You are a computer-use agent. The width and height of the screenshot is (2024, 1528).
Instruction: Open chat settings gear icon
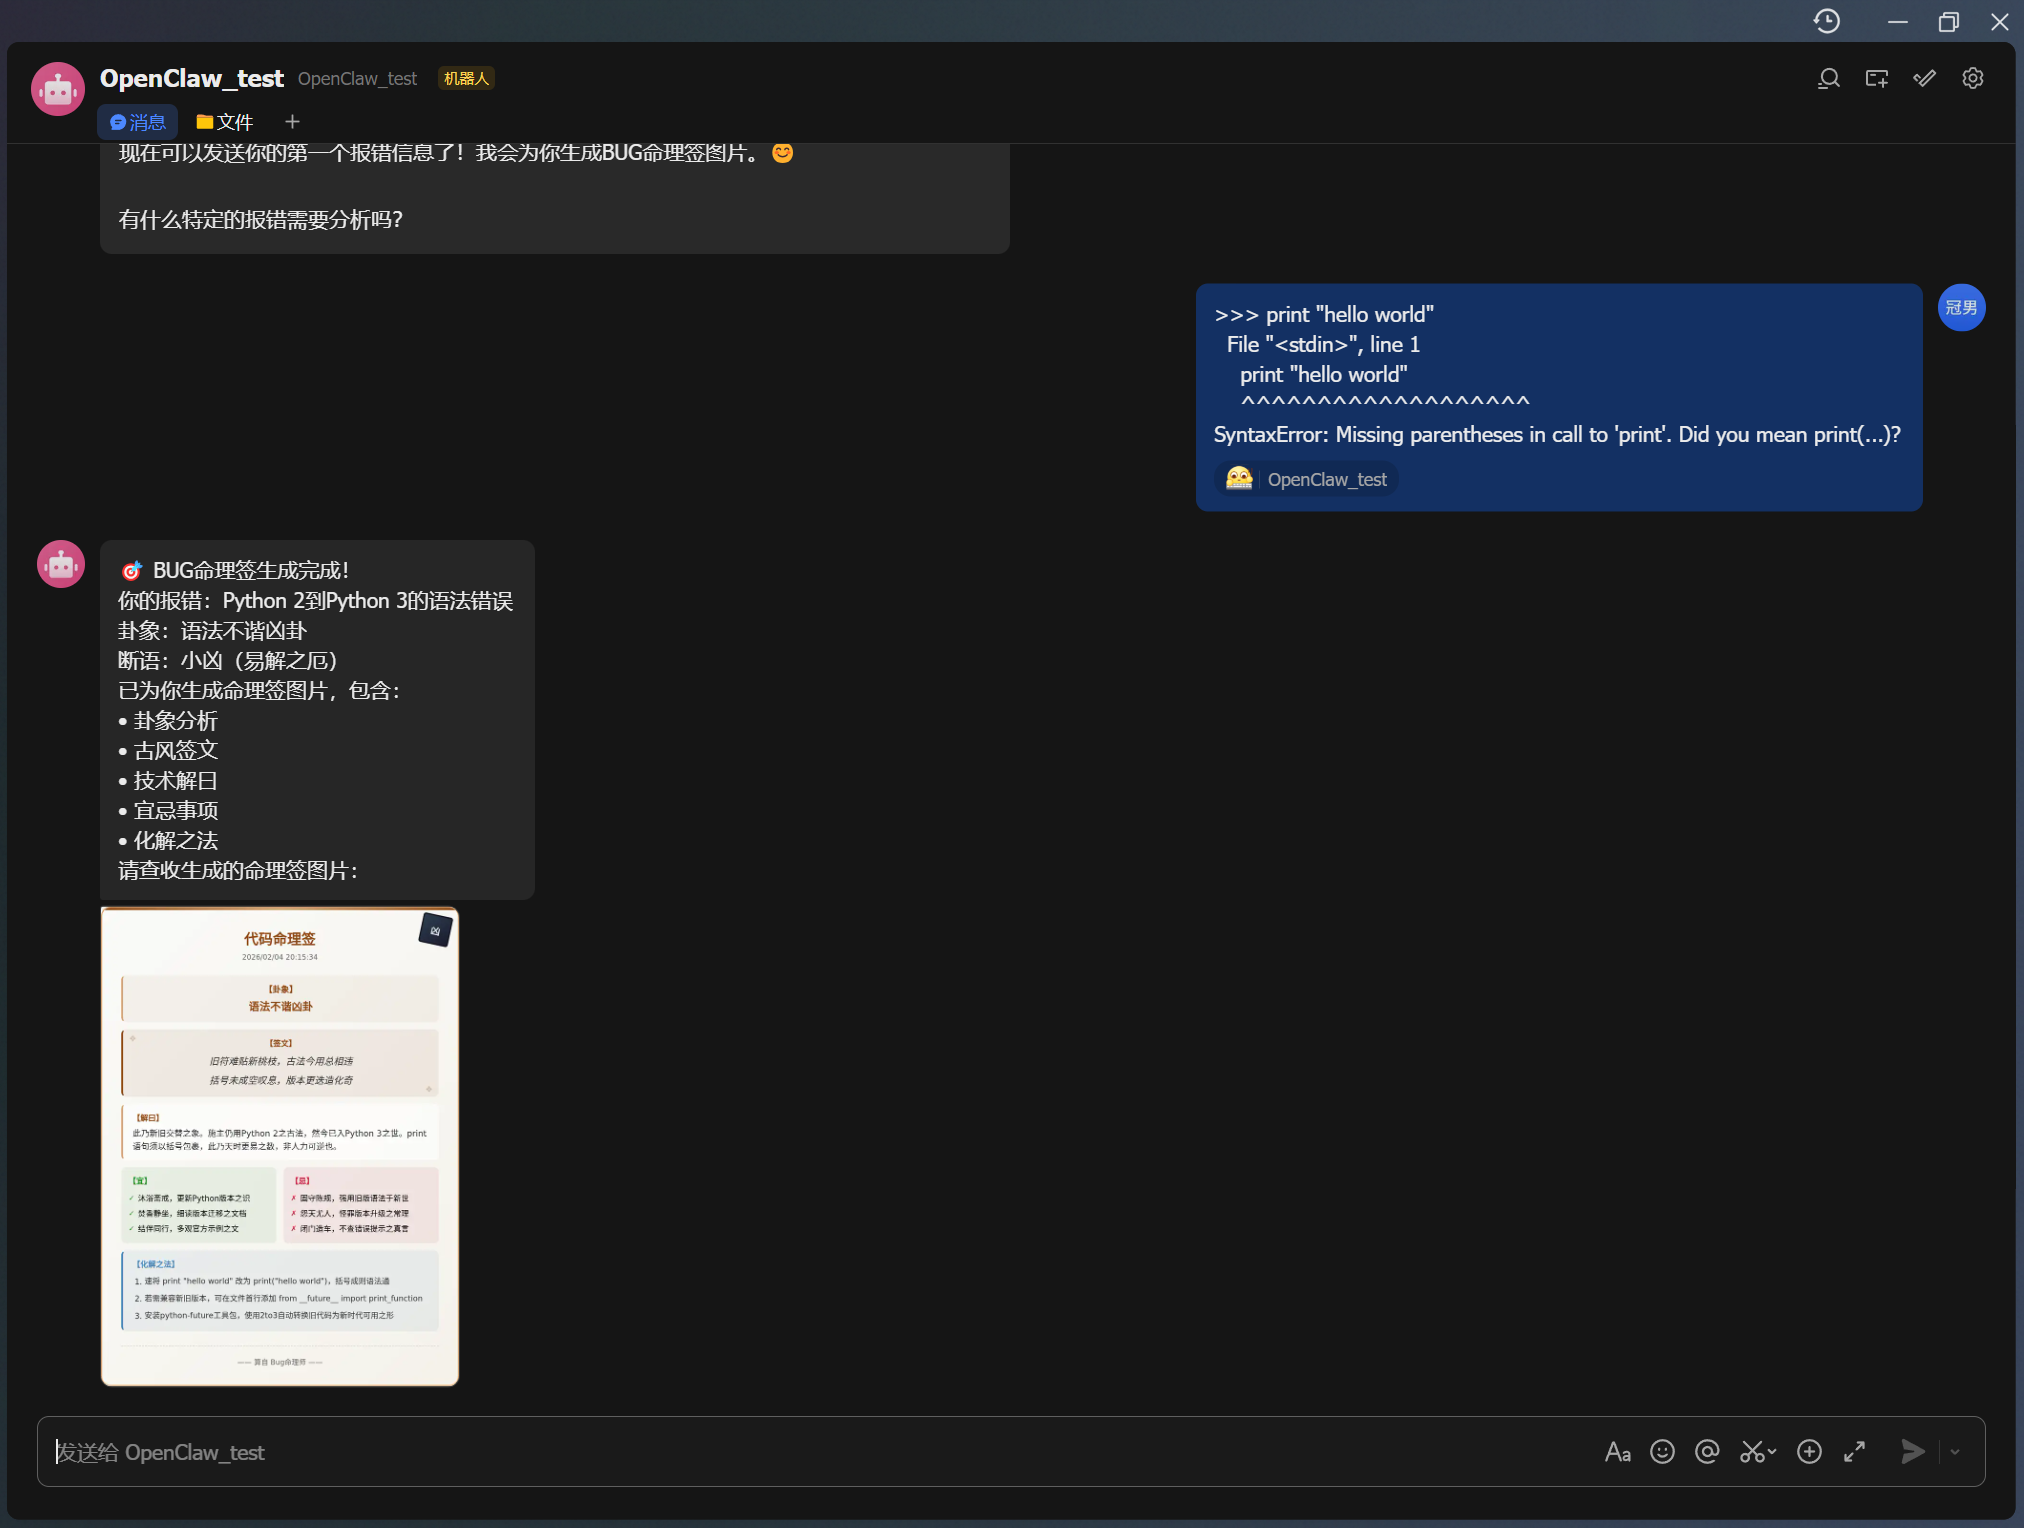pos(1972,79)
